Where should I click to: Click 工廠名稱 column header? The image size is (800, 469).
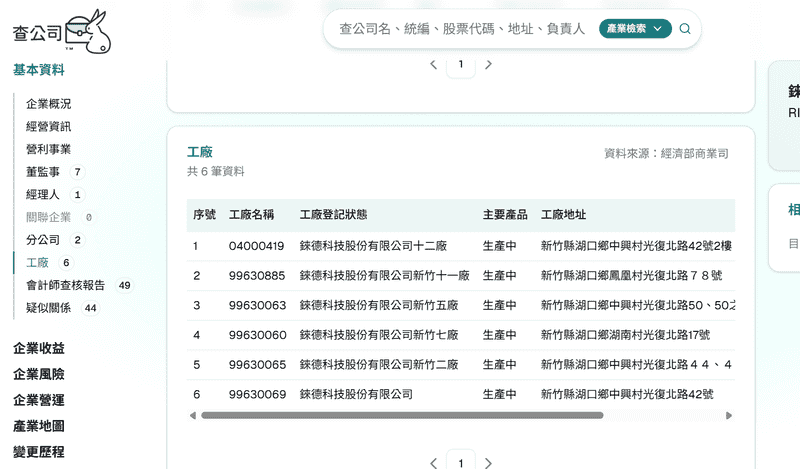pyautogui.click(x=252, y=215)
